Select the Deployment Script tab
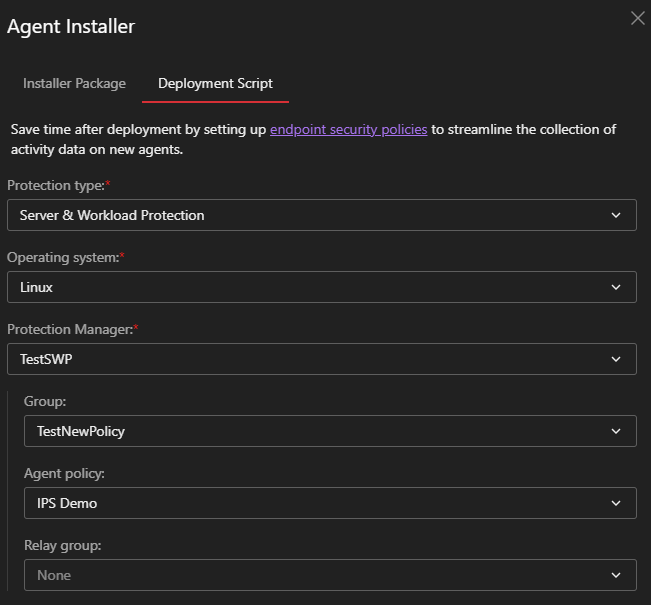This screenshot has width=651, height=605. pyautogui.click(x=215, y=84)
